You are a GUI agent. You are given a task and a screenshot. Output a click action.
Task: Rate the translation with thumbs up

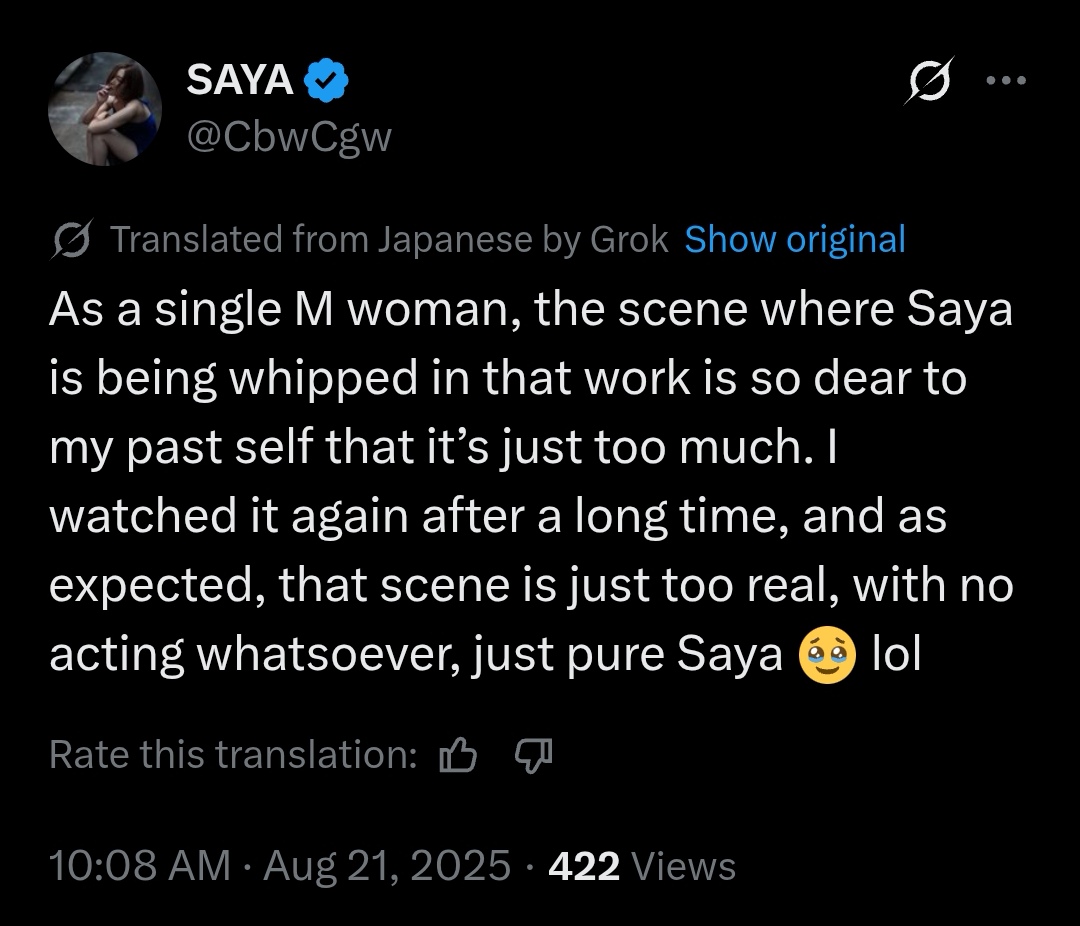coord(458,756)
